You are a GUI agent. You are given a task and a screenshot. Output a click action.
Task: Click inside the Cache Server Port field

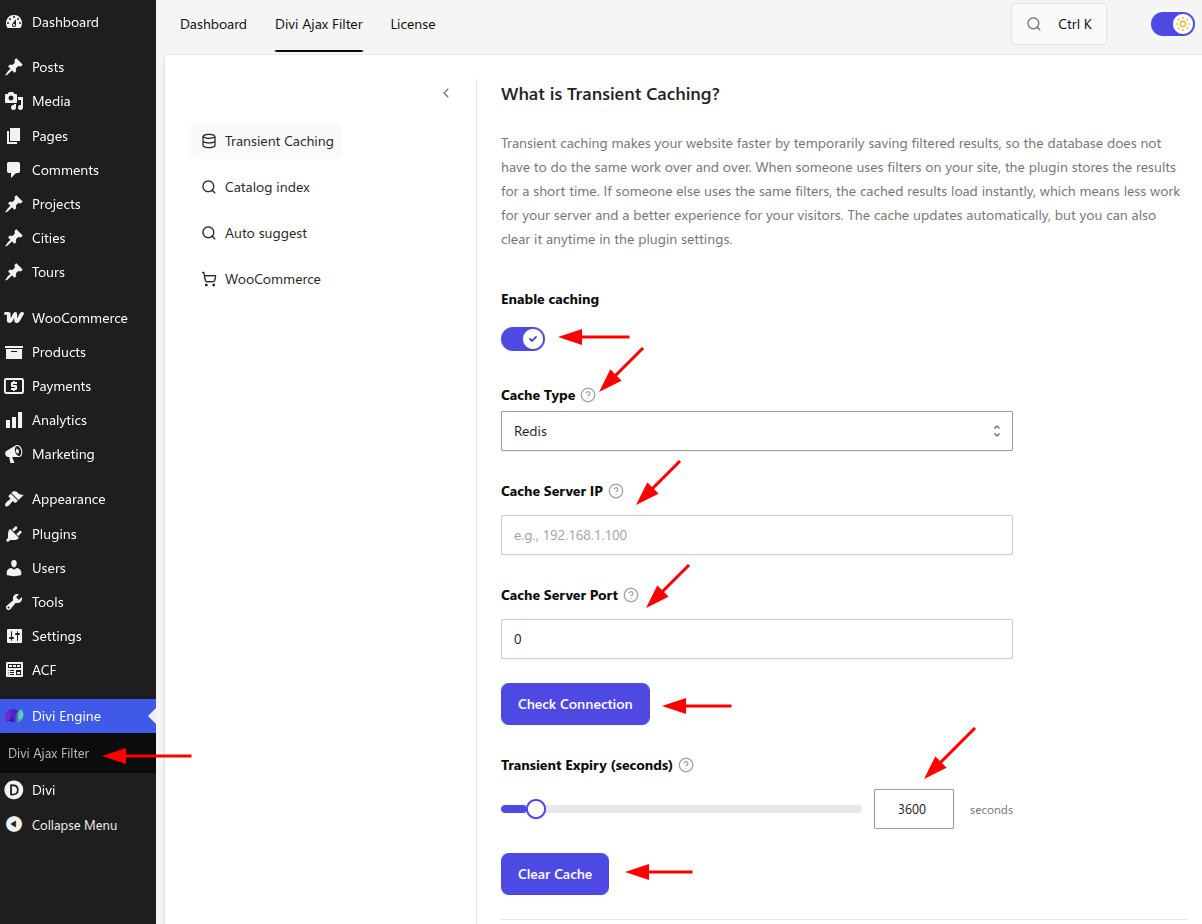click(757, 639)
